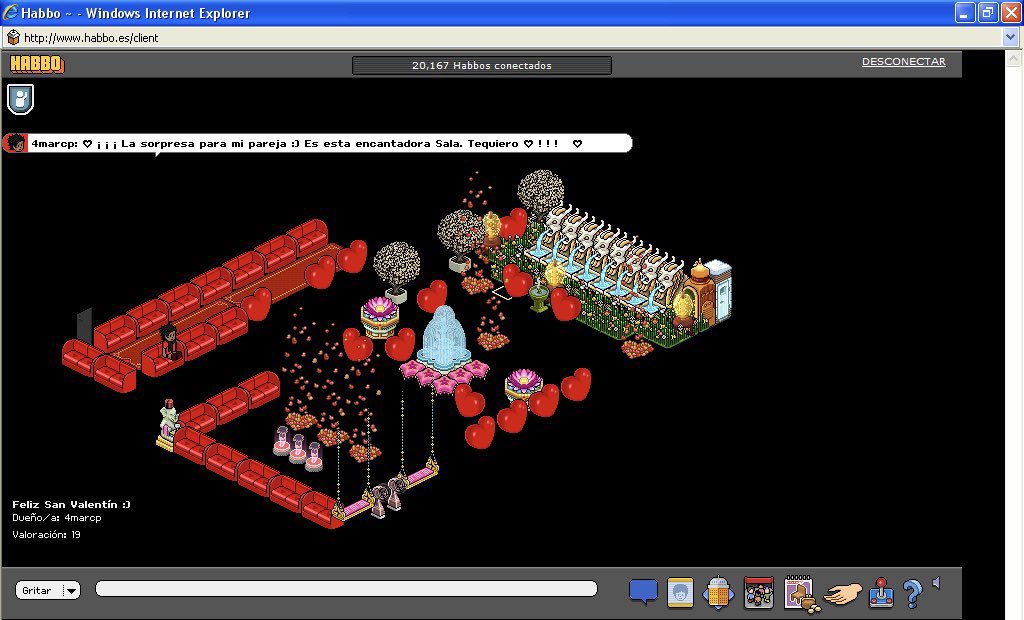This screenshot has width=1024, height=620.
Task: Select the avatar sitting on the red sofa
Action: (170, 341)
